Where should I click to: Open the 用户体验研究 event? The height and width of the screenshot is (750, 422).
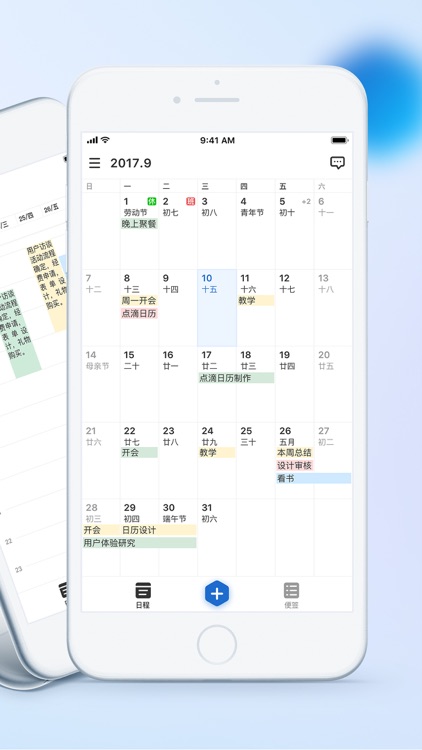coord(139,543)
